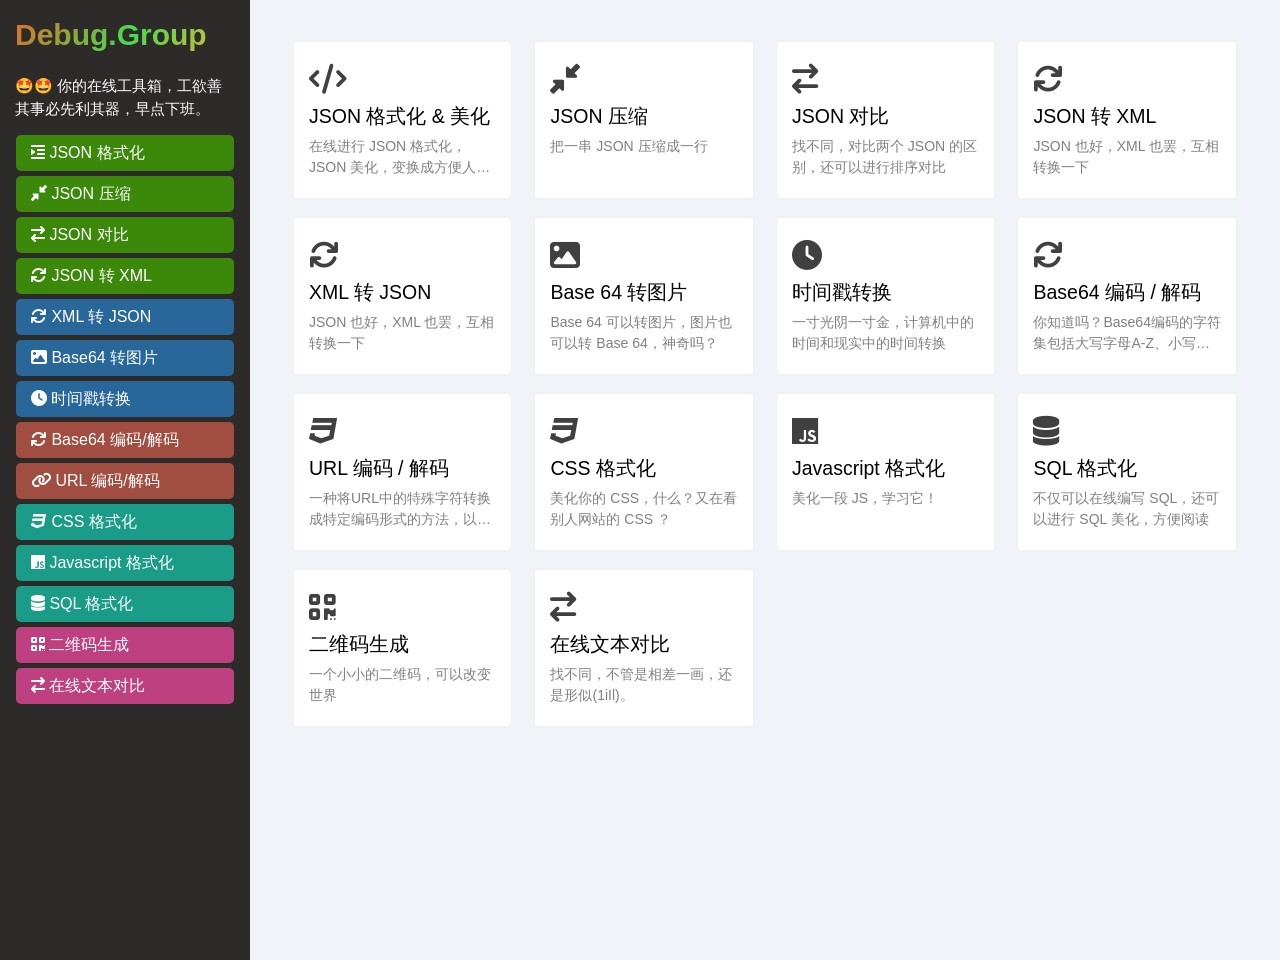The image size is (1280, 960).
Task: Open the Javascript 格式化 card title
Action: 868,468
